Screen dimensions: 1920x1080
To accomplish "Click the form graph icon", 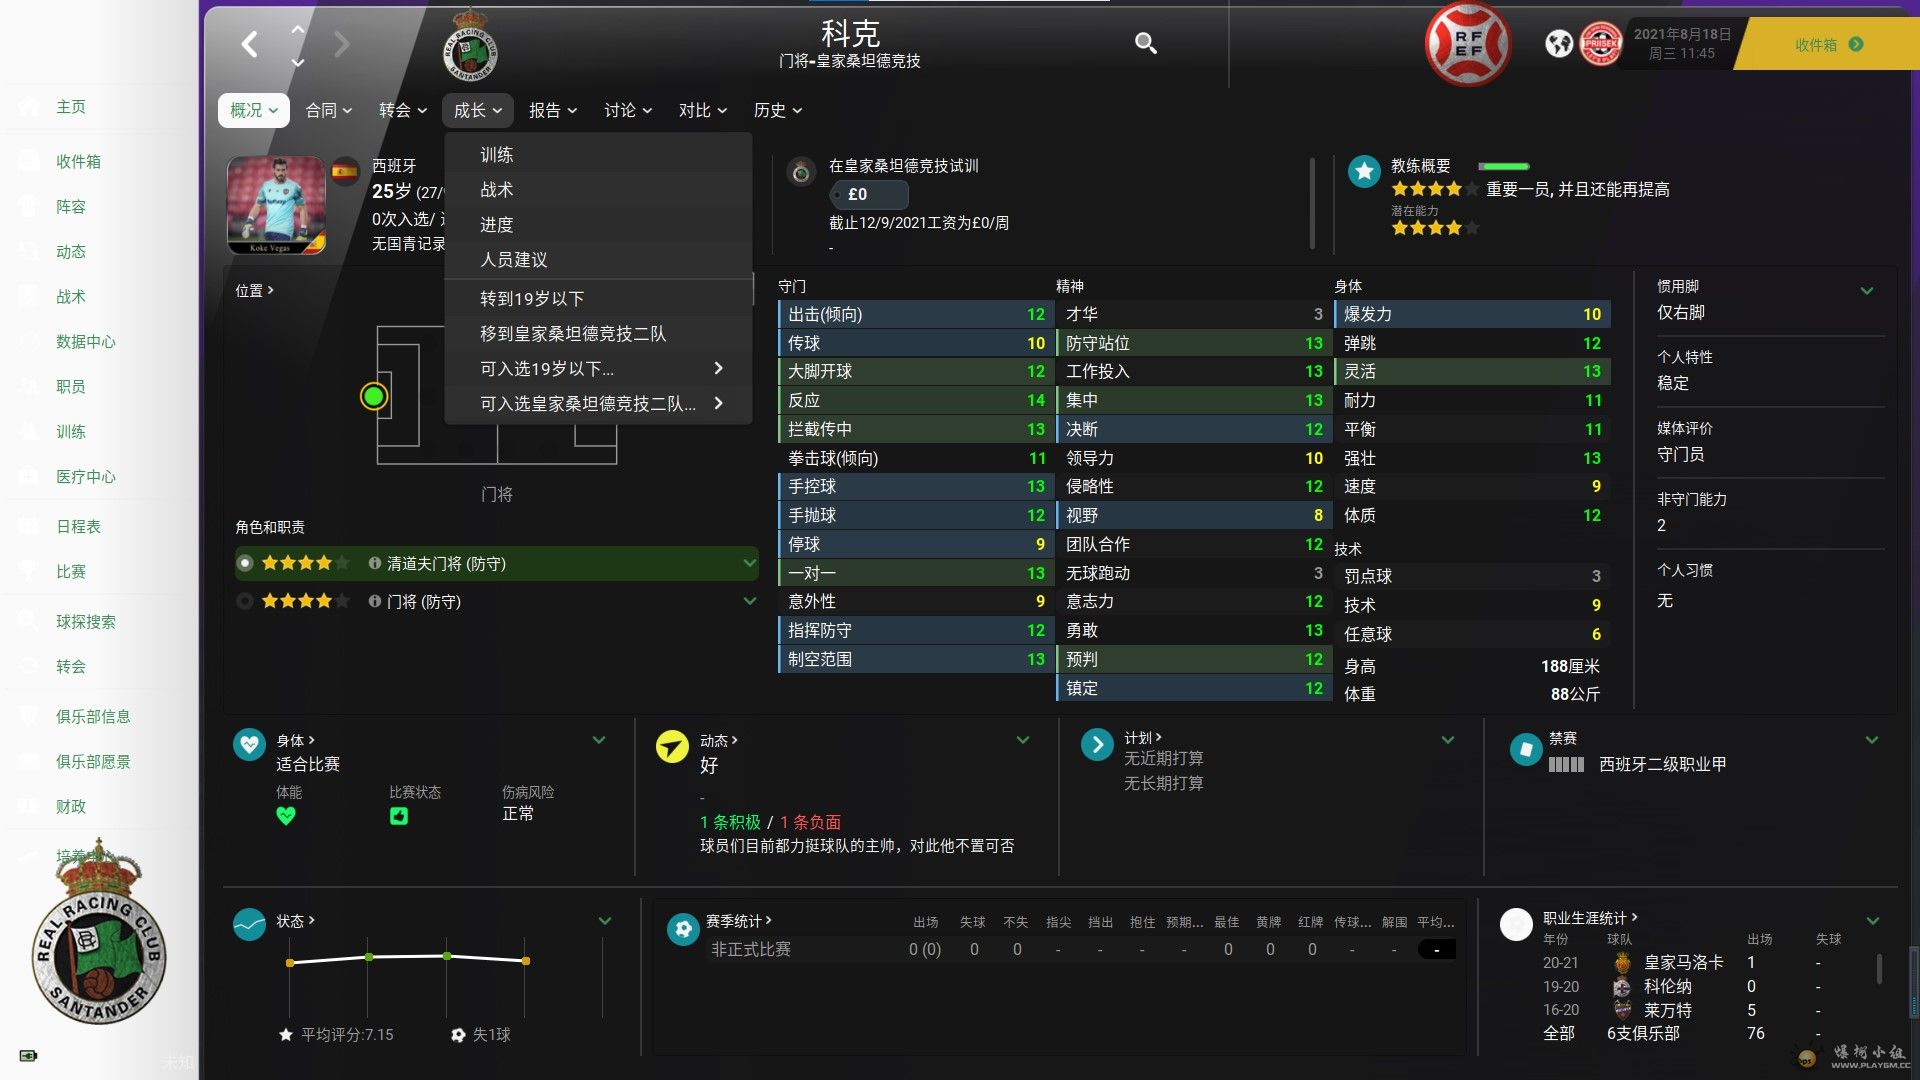I will point(249,925).
